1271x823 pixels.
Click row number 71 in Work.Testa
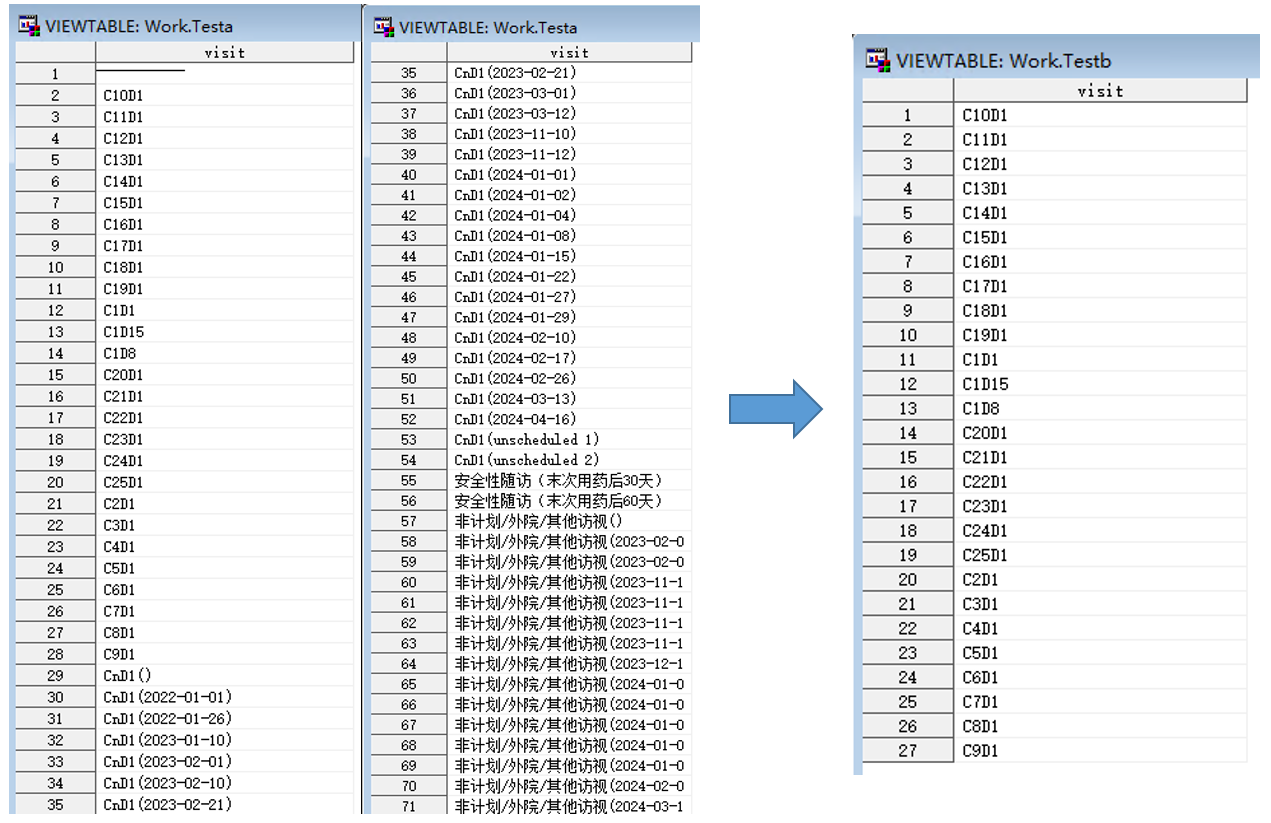(x=408, y=806)
